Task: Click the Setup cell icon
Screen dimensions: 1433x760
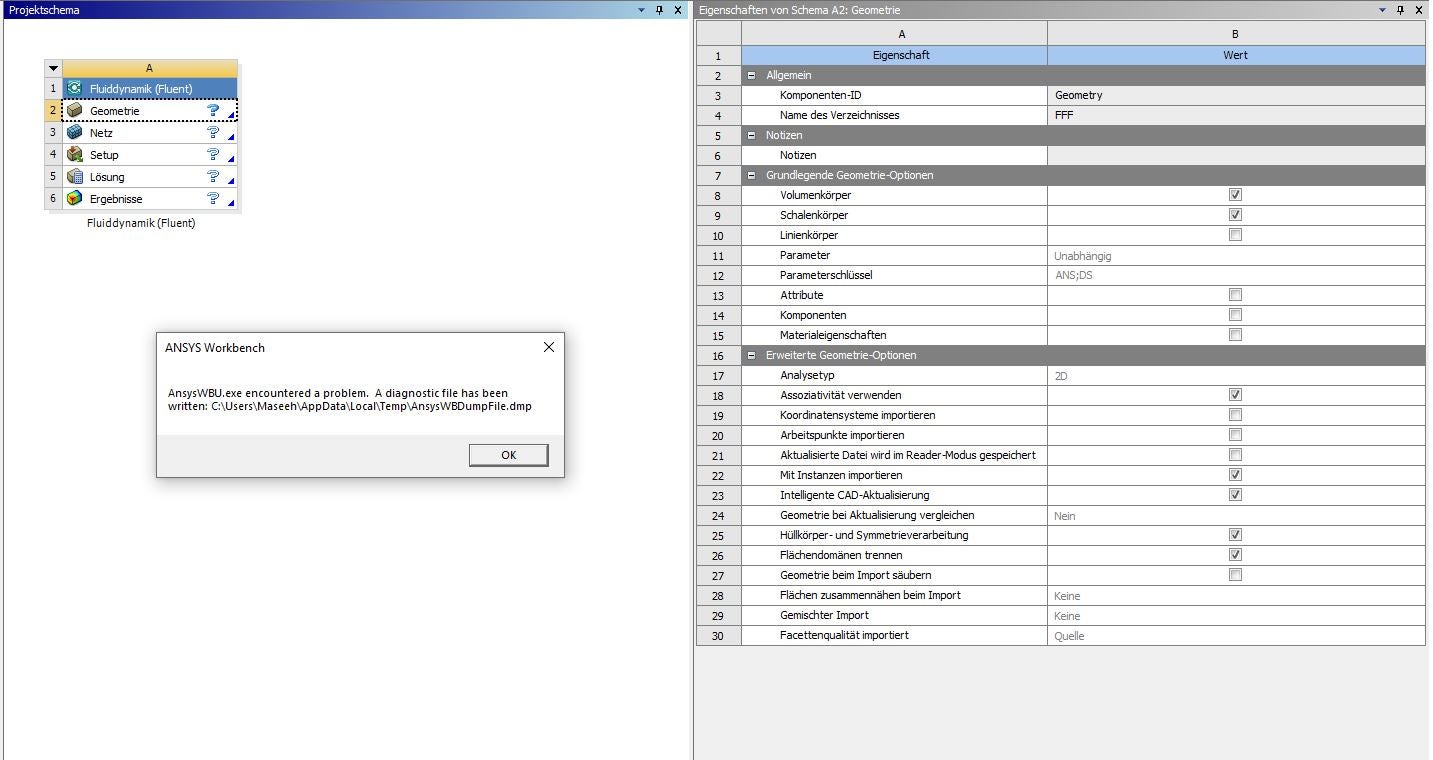Action: (74, 155)
